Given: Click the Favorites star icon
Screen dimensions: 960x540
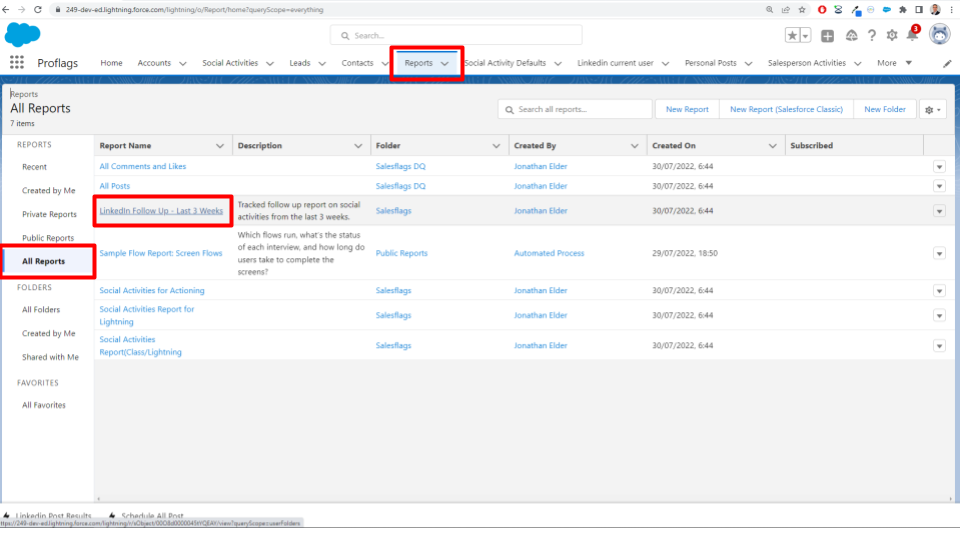Looking at the screenshot, I should coord(792,36).
